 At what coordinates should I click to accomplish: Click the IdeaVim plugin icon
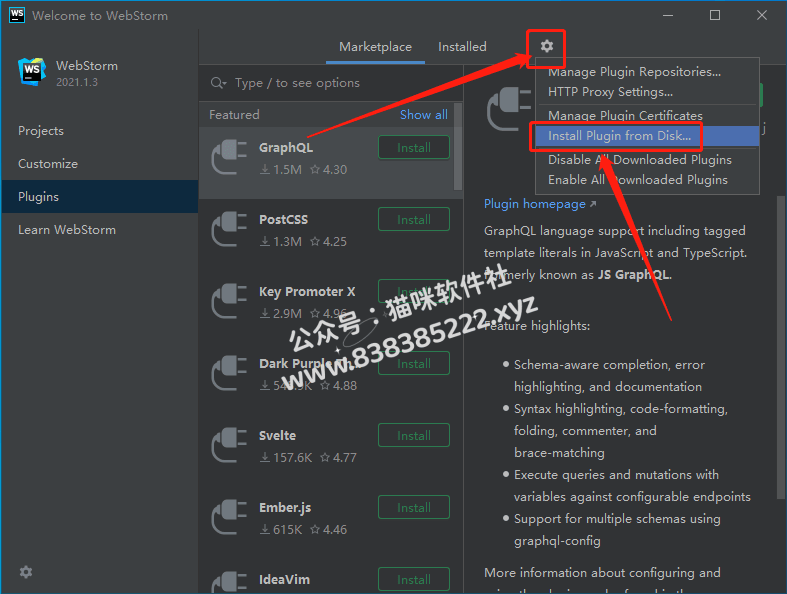coord(229,582)
